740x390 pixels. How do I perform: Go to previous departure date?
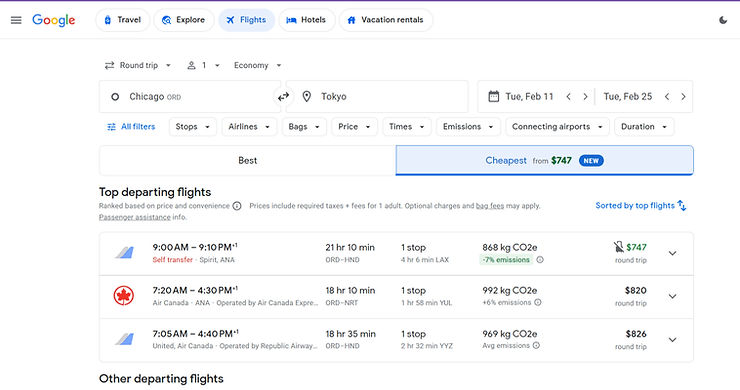[x=569, y=97]
